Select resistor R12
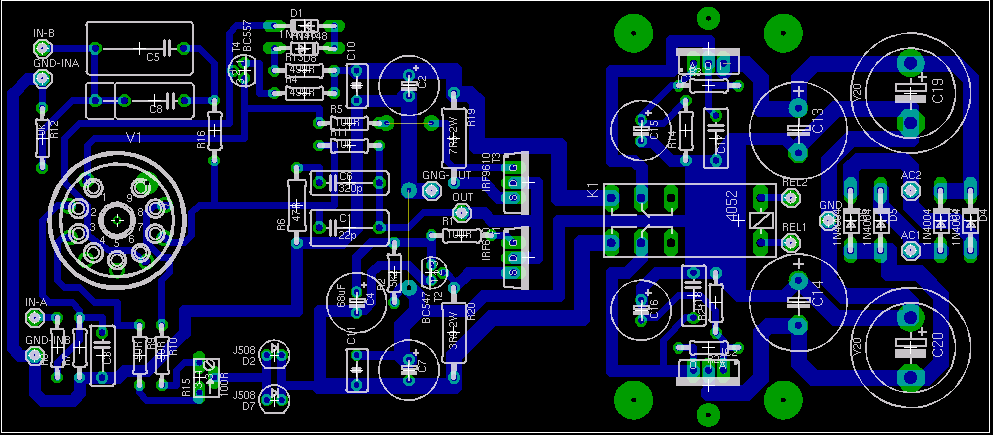The width and height of the screenshot is (993, 435). pyautogui.click(x=42, y=138)
